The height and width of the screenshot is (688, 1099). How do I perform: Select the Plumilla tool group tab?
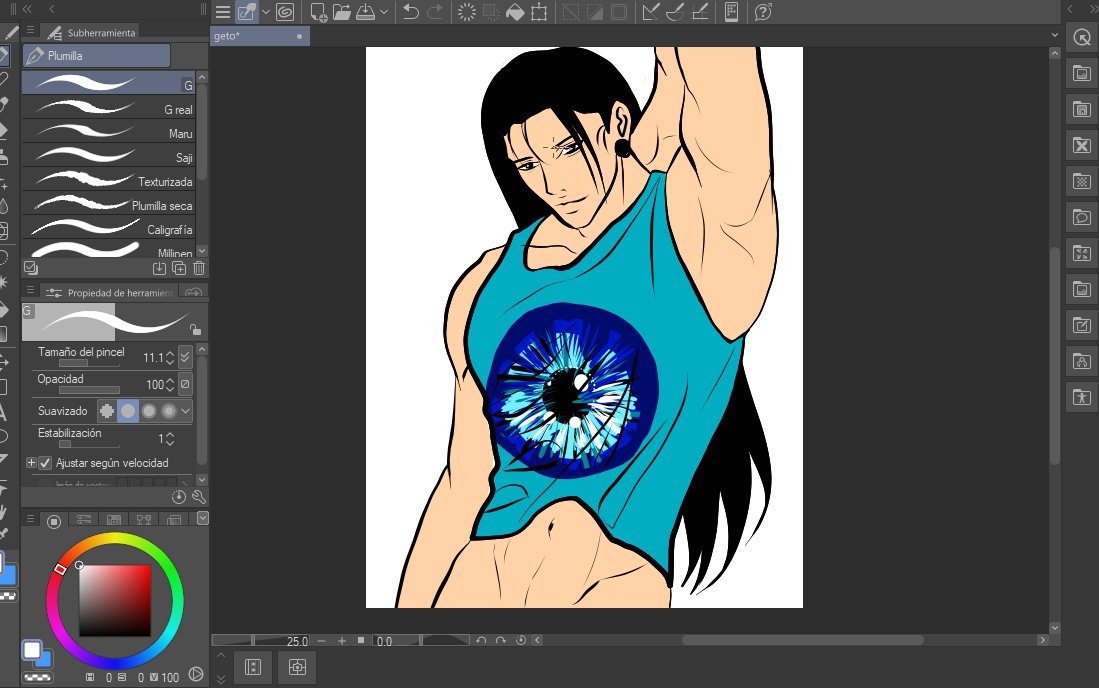point(97,55)
